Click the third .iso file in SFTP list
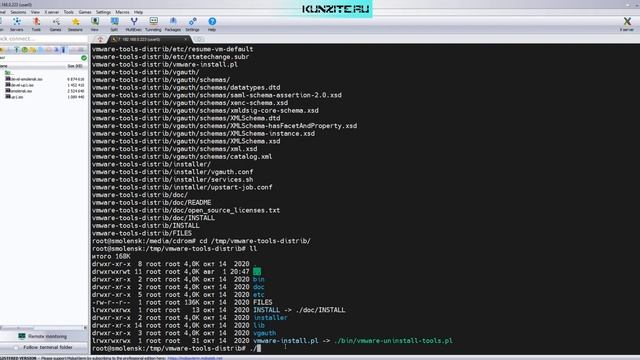Image resolution: width=640 pixels, height=360 pixels. 19,91
